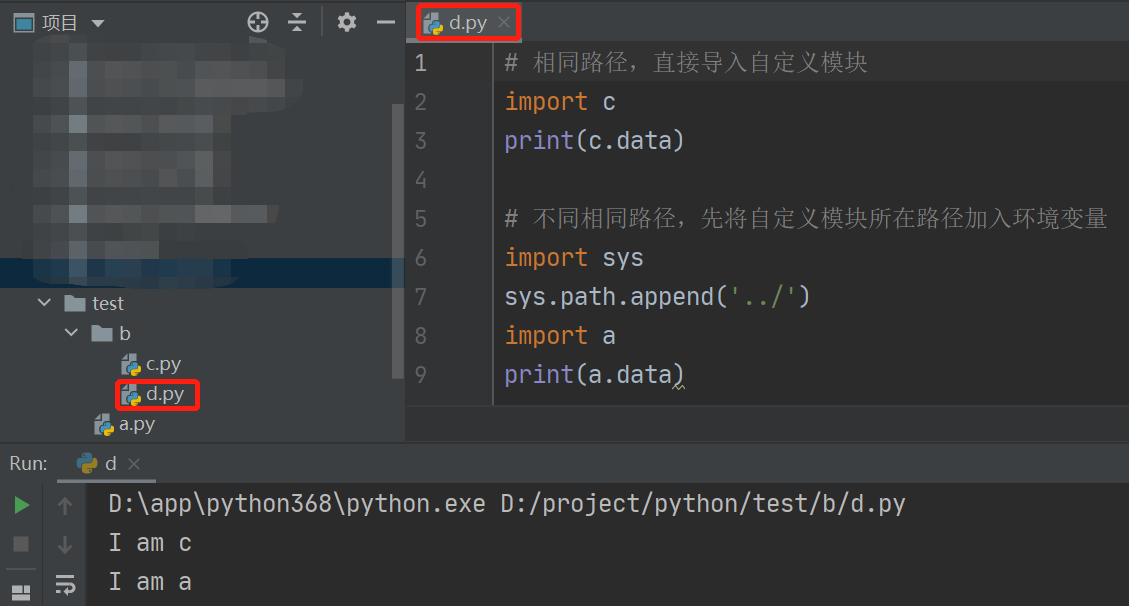This screenshot has height=606, width=1129.
Task: Close the d run tab
Action: tap(134, 464)
